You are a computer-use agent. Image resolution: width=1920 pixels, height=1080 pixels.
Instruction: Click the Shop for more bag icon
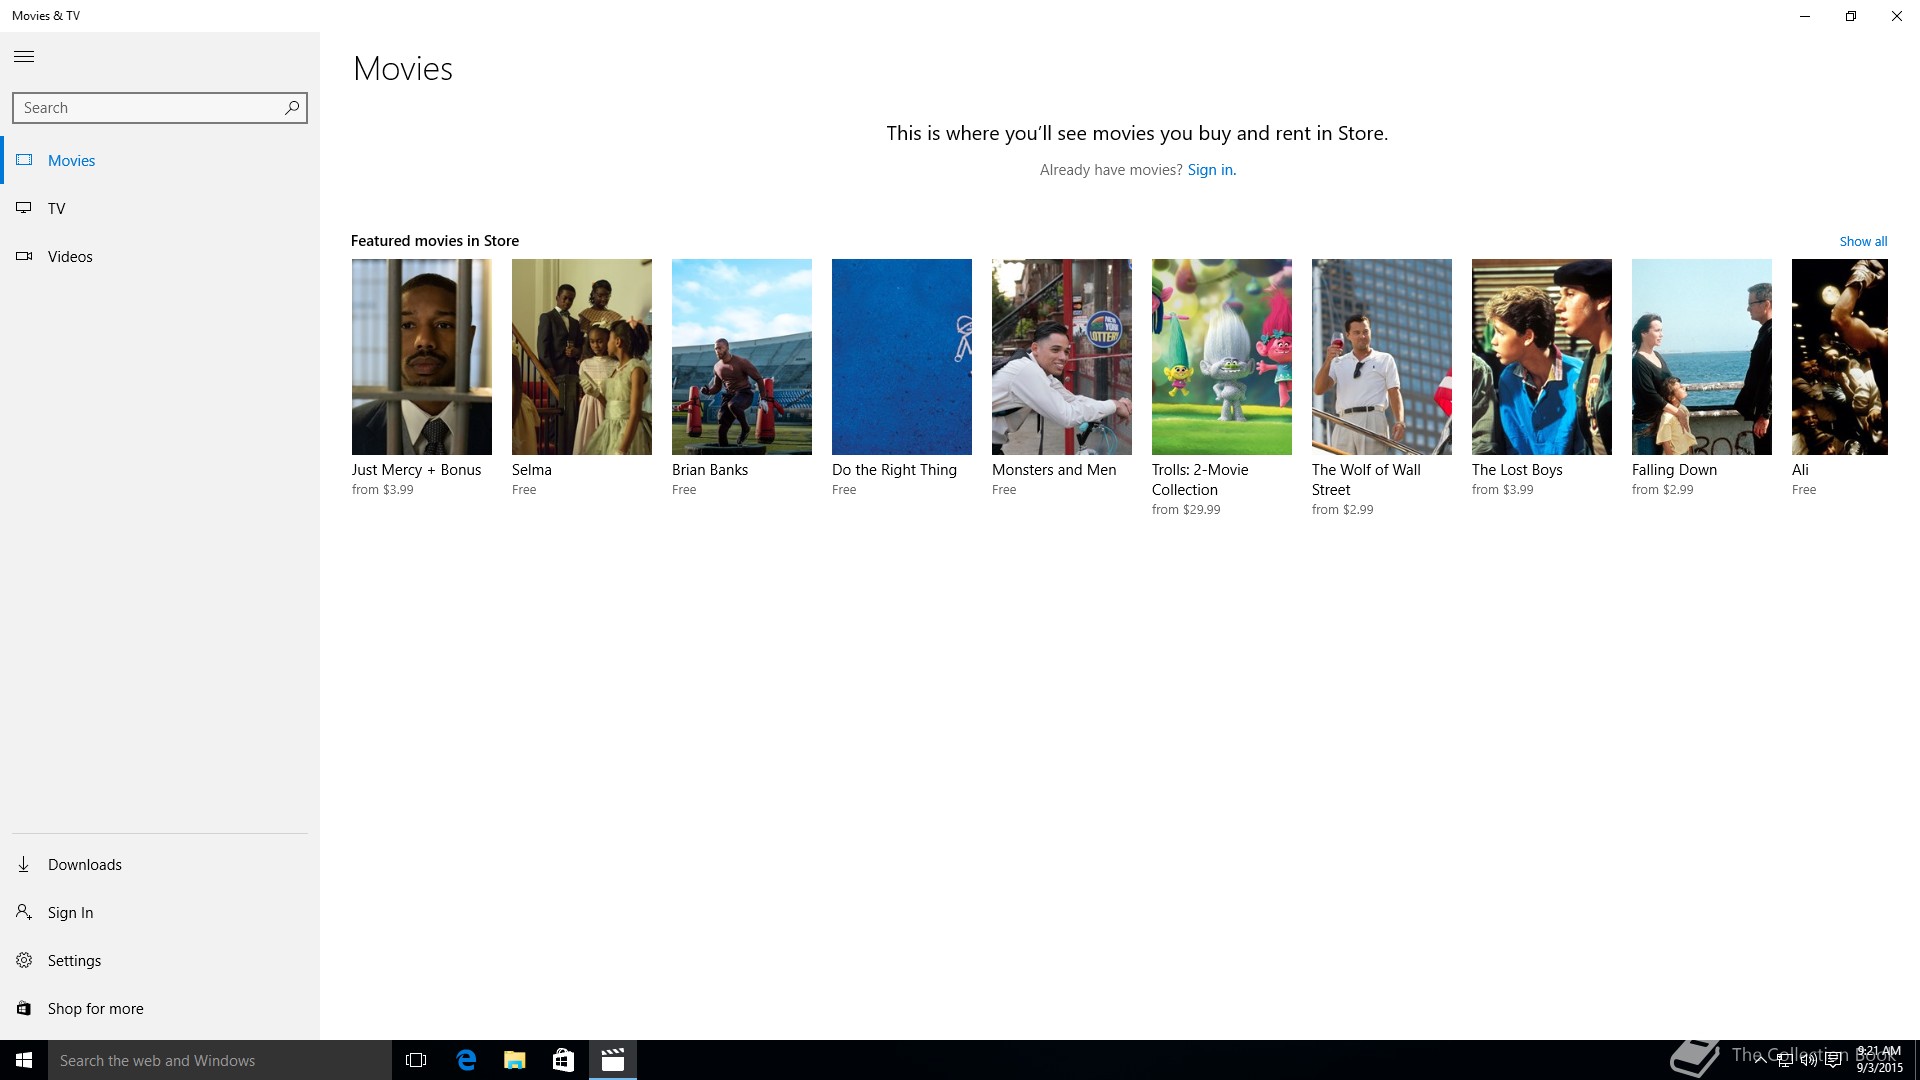(x=24, y=1008)
